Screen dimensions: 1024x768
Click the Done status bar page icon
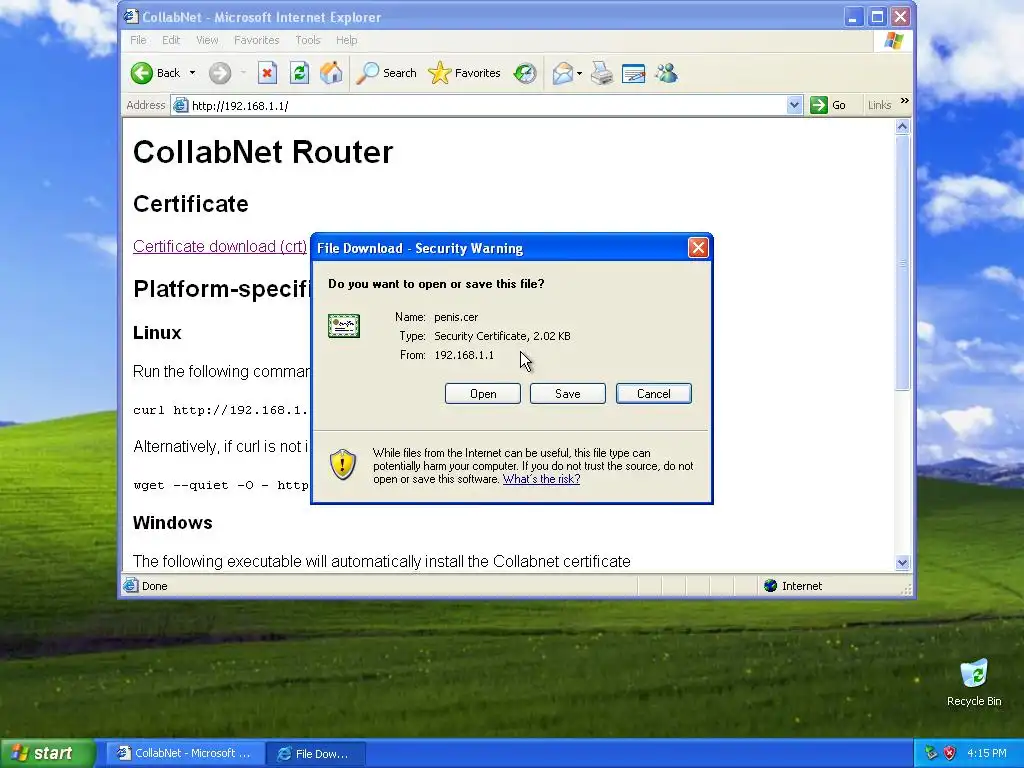point(131,585)
